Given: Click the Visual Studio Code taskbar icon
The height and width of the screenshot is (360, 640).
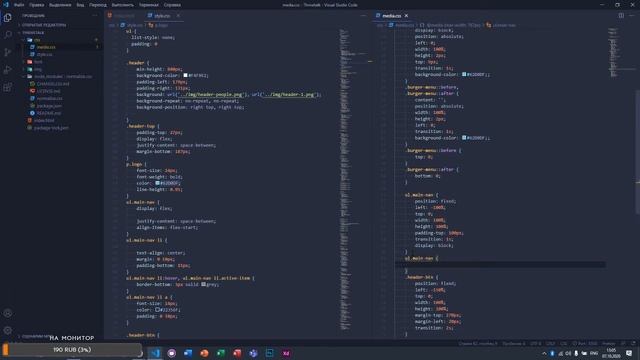Looking at the screenshot, I should 155,353.
